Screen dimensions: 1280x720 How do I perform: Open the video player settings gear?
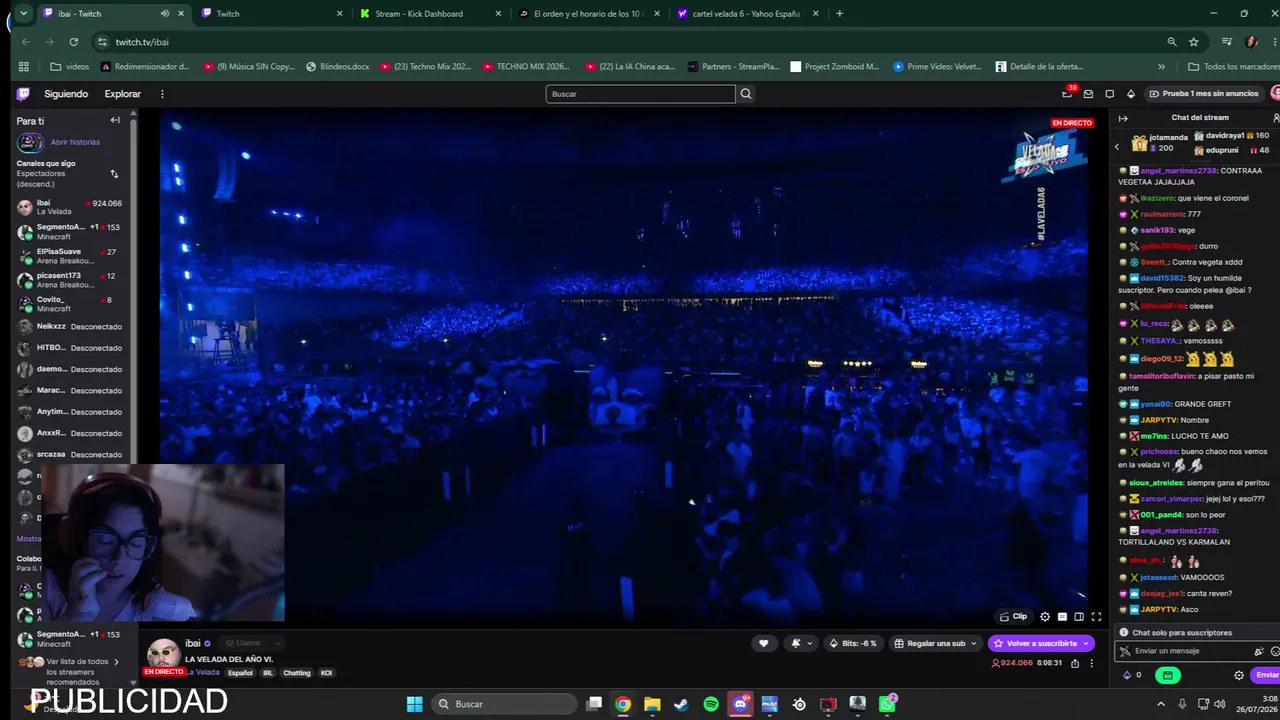tap(1045, 617)
